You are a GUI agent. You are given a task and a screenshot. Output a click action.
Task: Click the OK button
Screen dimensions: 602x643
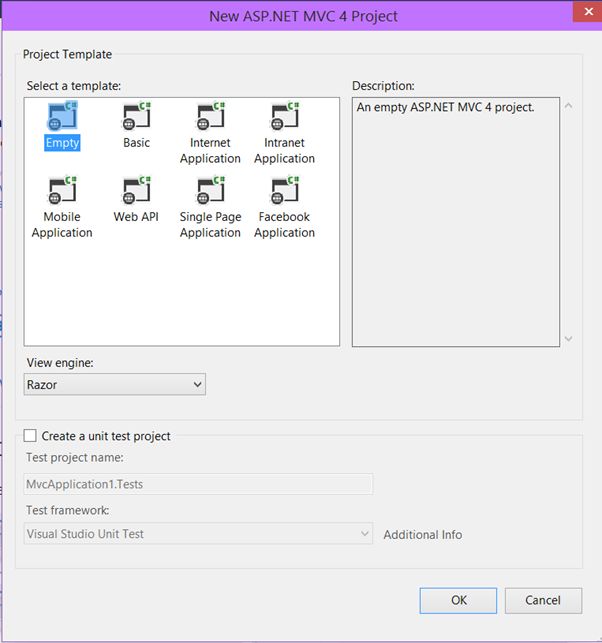(458, 600)
